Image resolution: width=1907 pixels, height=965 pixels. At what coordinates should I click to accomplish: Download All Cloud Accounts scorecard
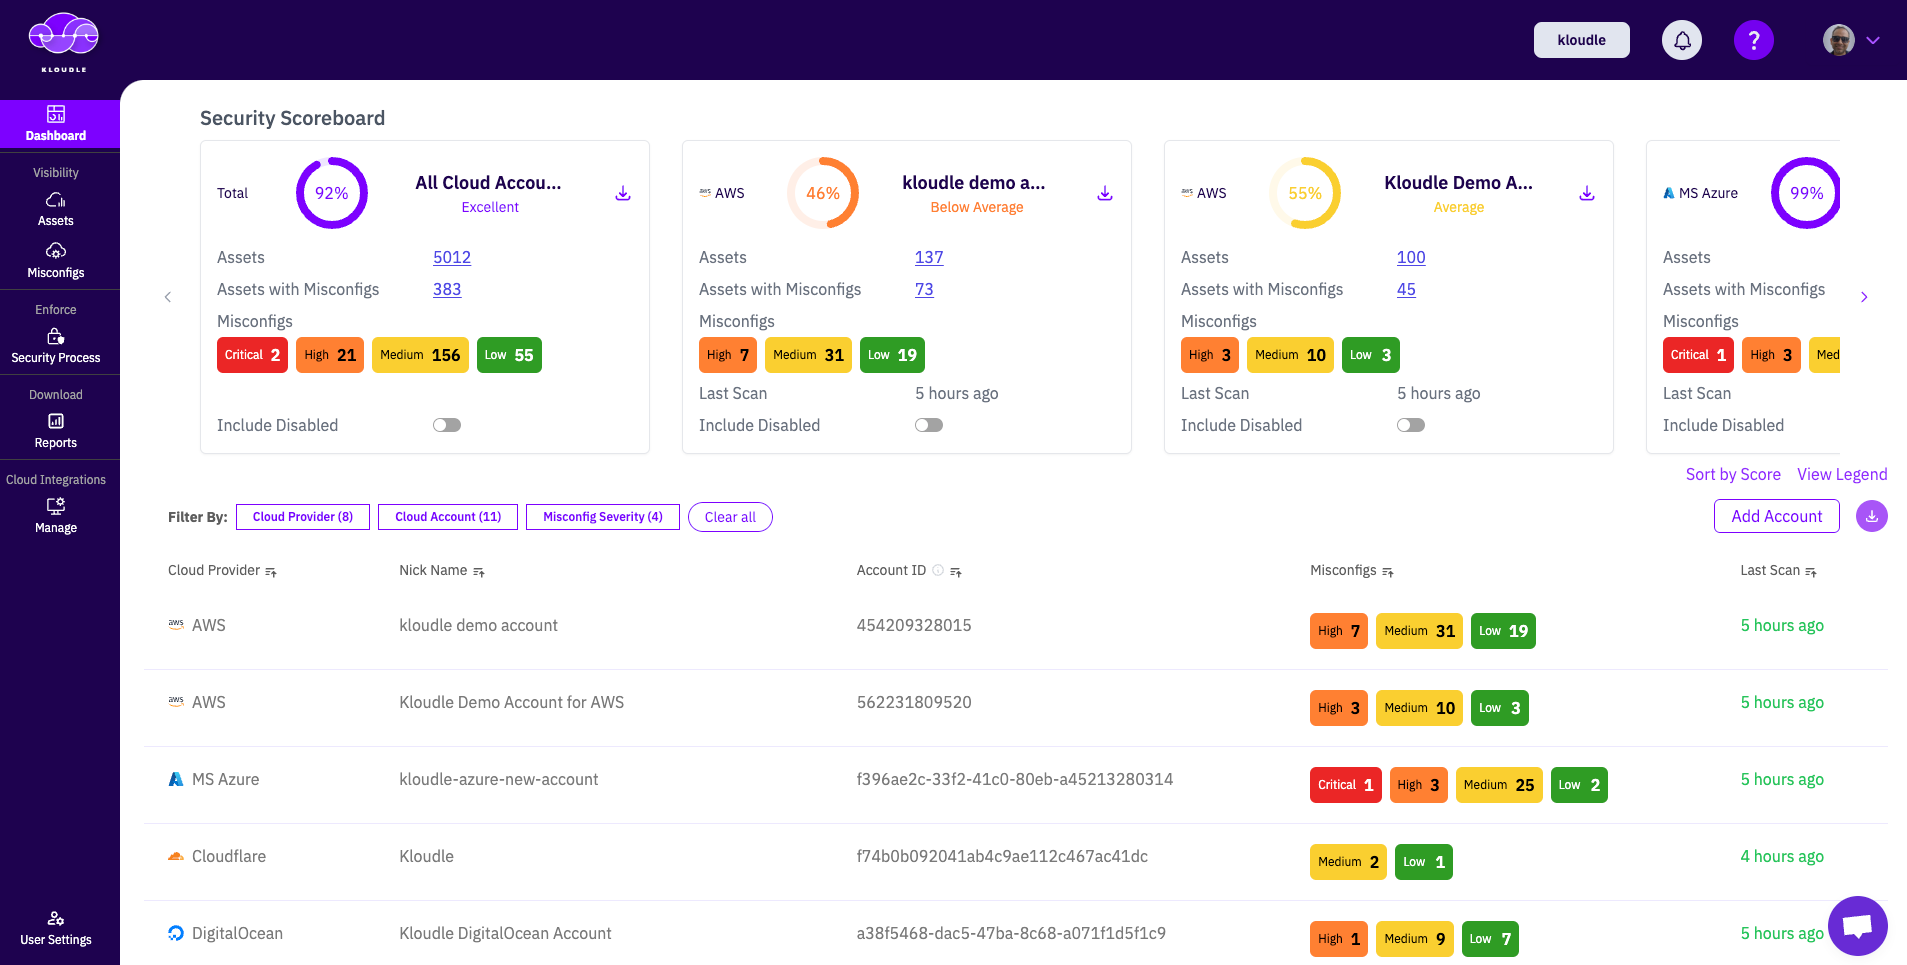coord(623,193)
